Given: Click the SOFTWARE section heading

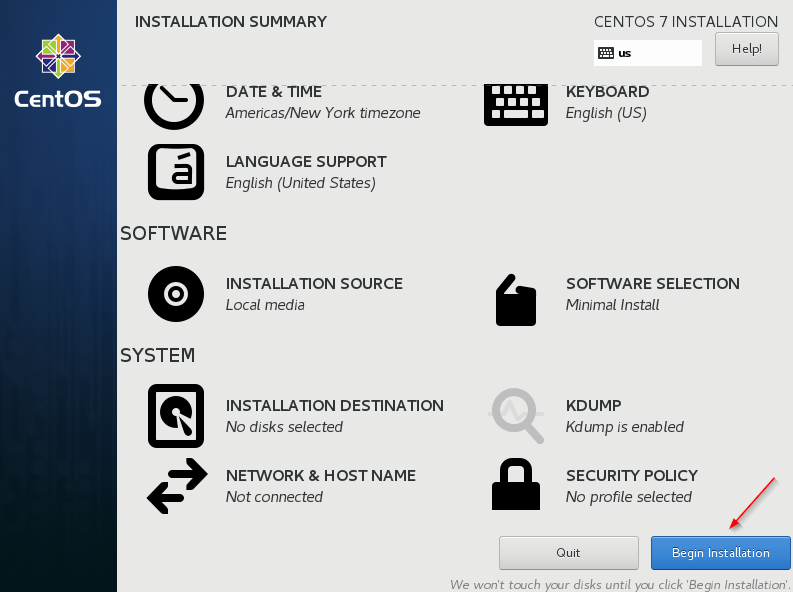Looking at the screenshot, I should [173, 234].
